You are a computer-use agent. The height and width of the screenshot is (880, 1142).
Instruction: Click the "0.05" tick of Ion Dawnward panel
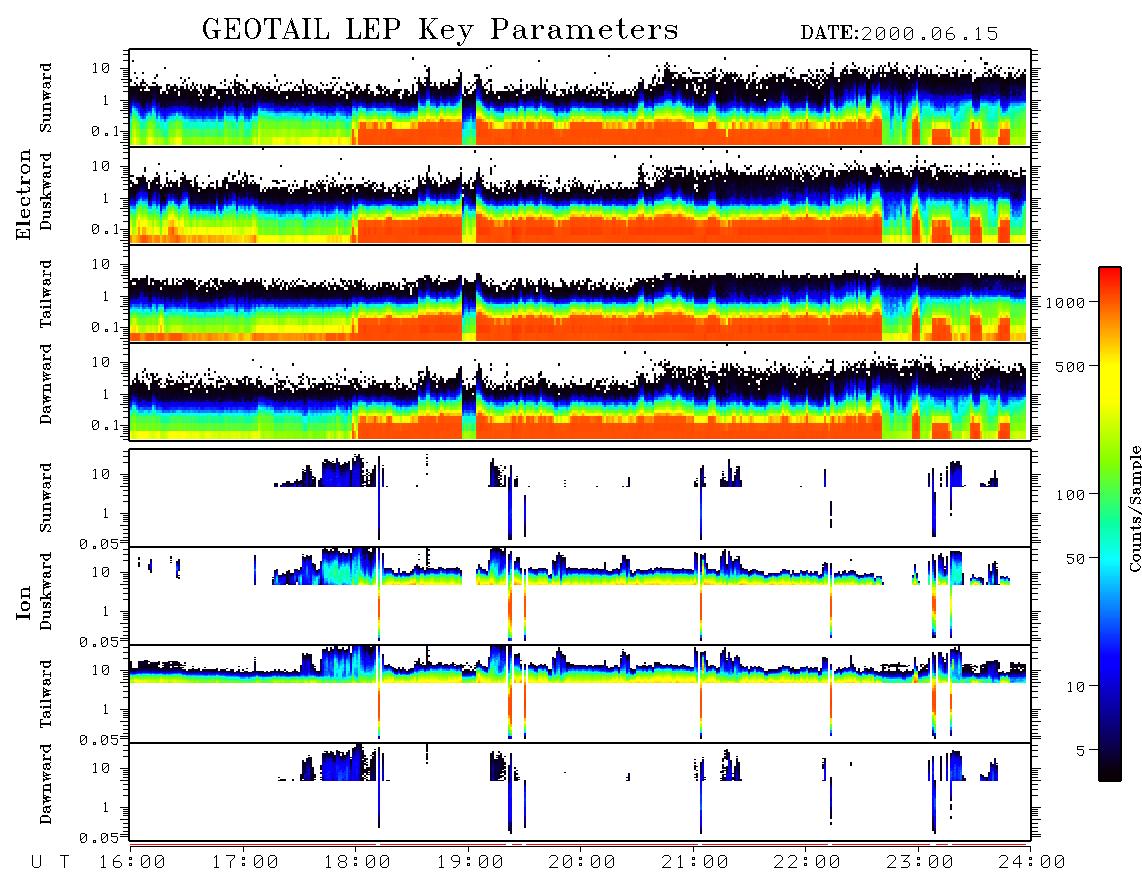pyautogui.click(x=98, y=838)
